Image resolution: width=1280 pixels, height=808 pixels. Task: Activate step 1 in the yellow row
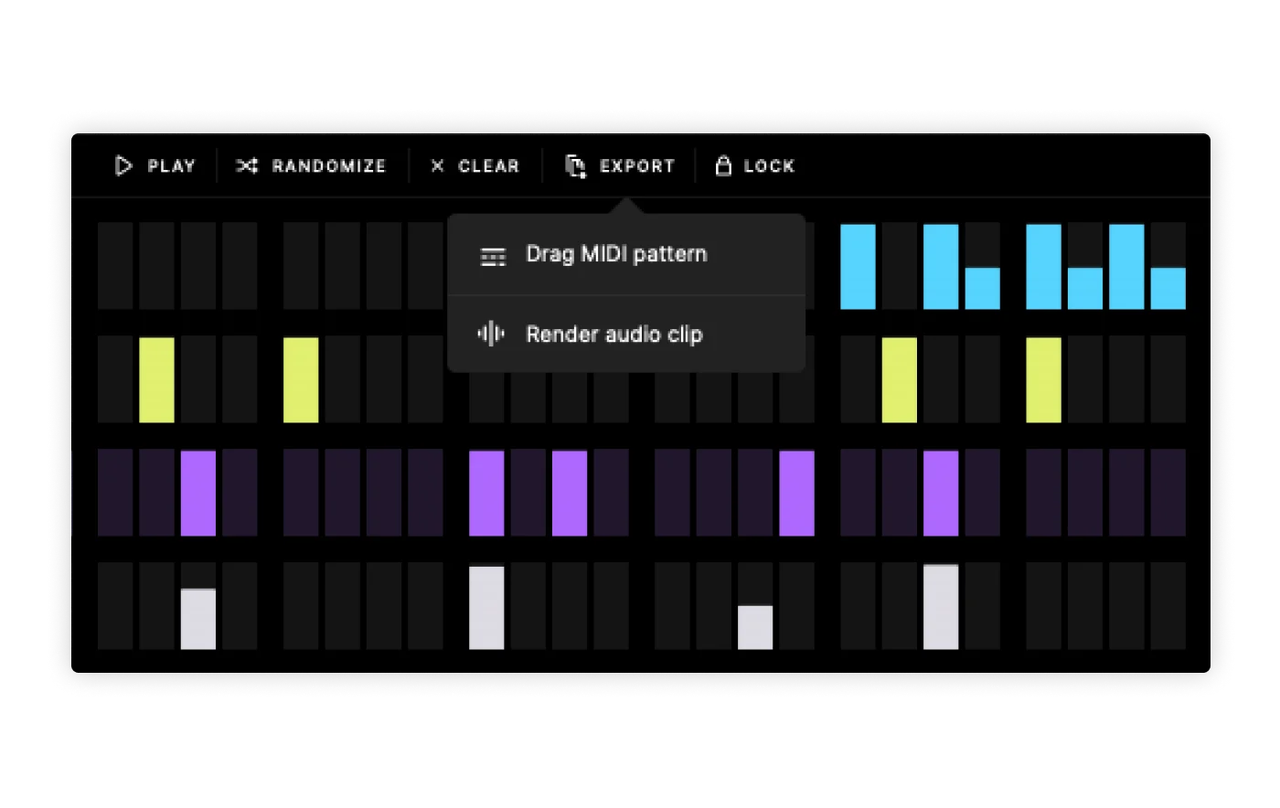(115, 380)
